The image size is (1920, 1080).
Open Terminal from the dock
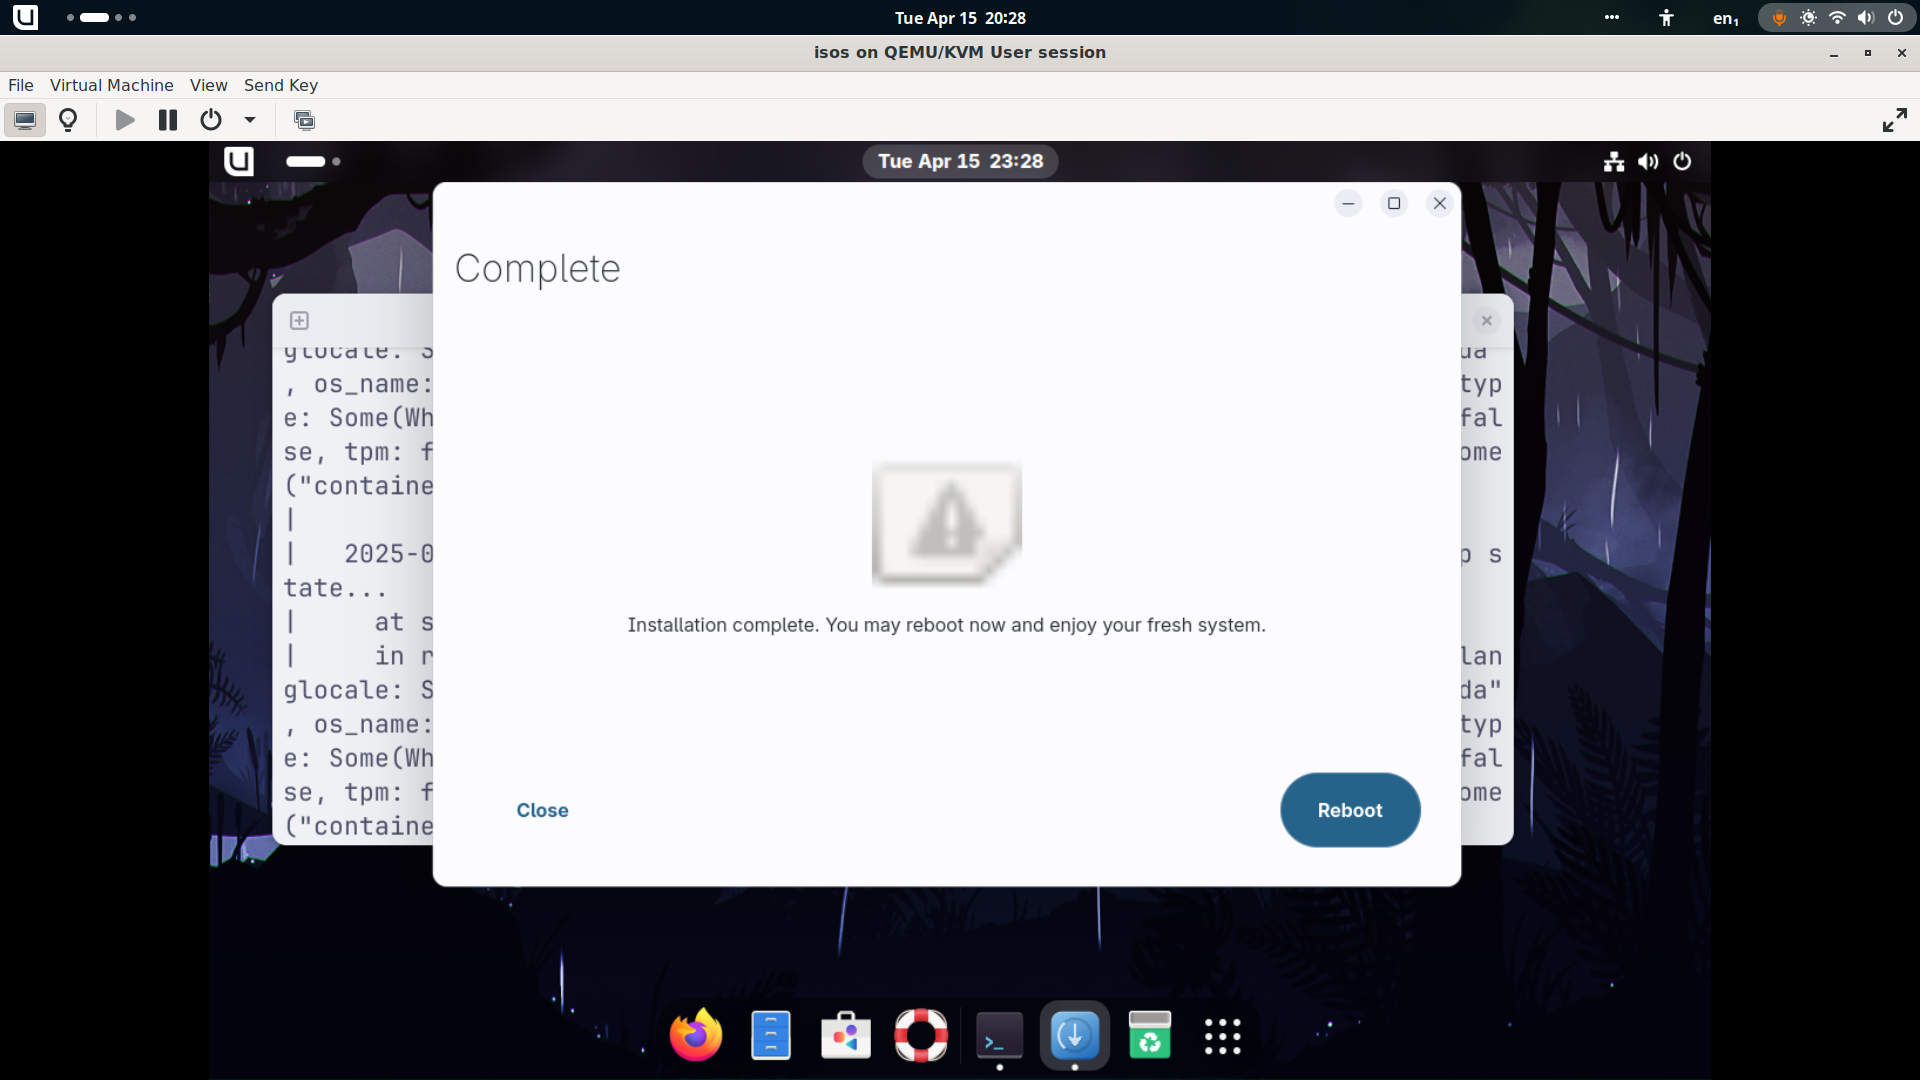point(999,1036)
